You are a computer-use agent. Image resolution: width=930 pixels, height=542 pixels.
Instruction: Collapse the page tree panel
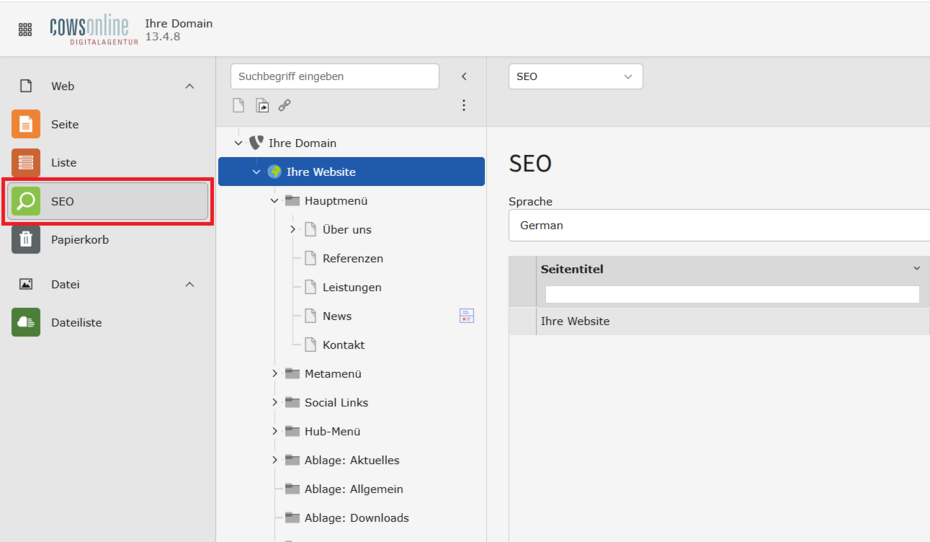[464, 76]
